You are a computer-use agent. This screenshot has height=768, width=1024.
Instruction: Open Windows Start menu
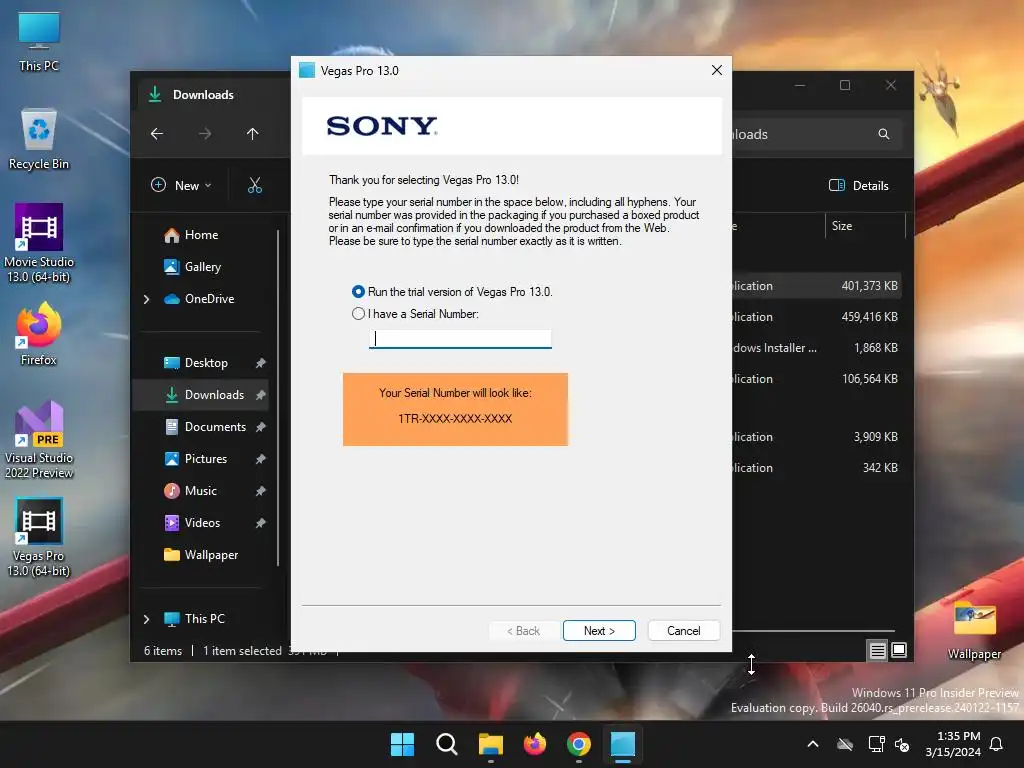tap(402, 744)
